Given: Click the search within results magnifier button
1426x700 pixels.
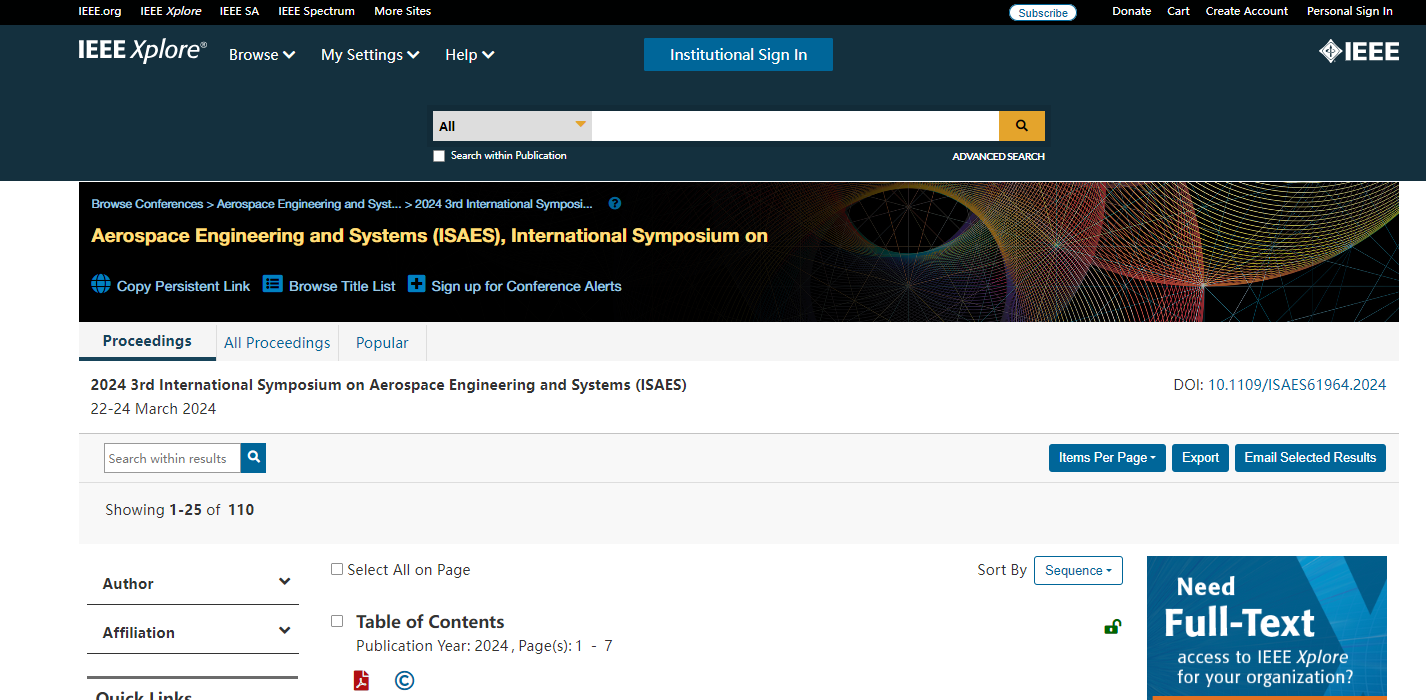Looking at the screenshot, I should [254, 458].
